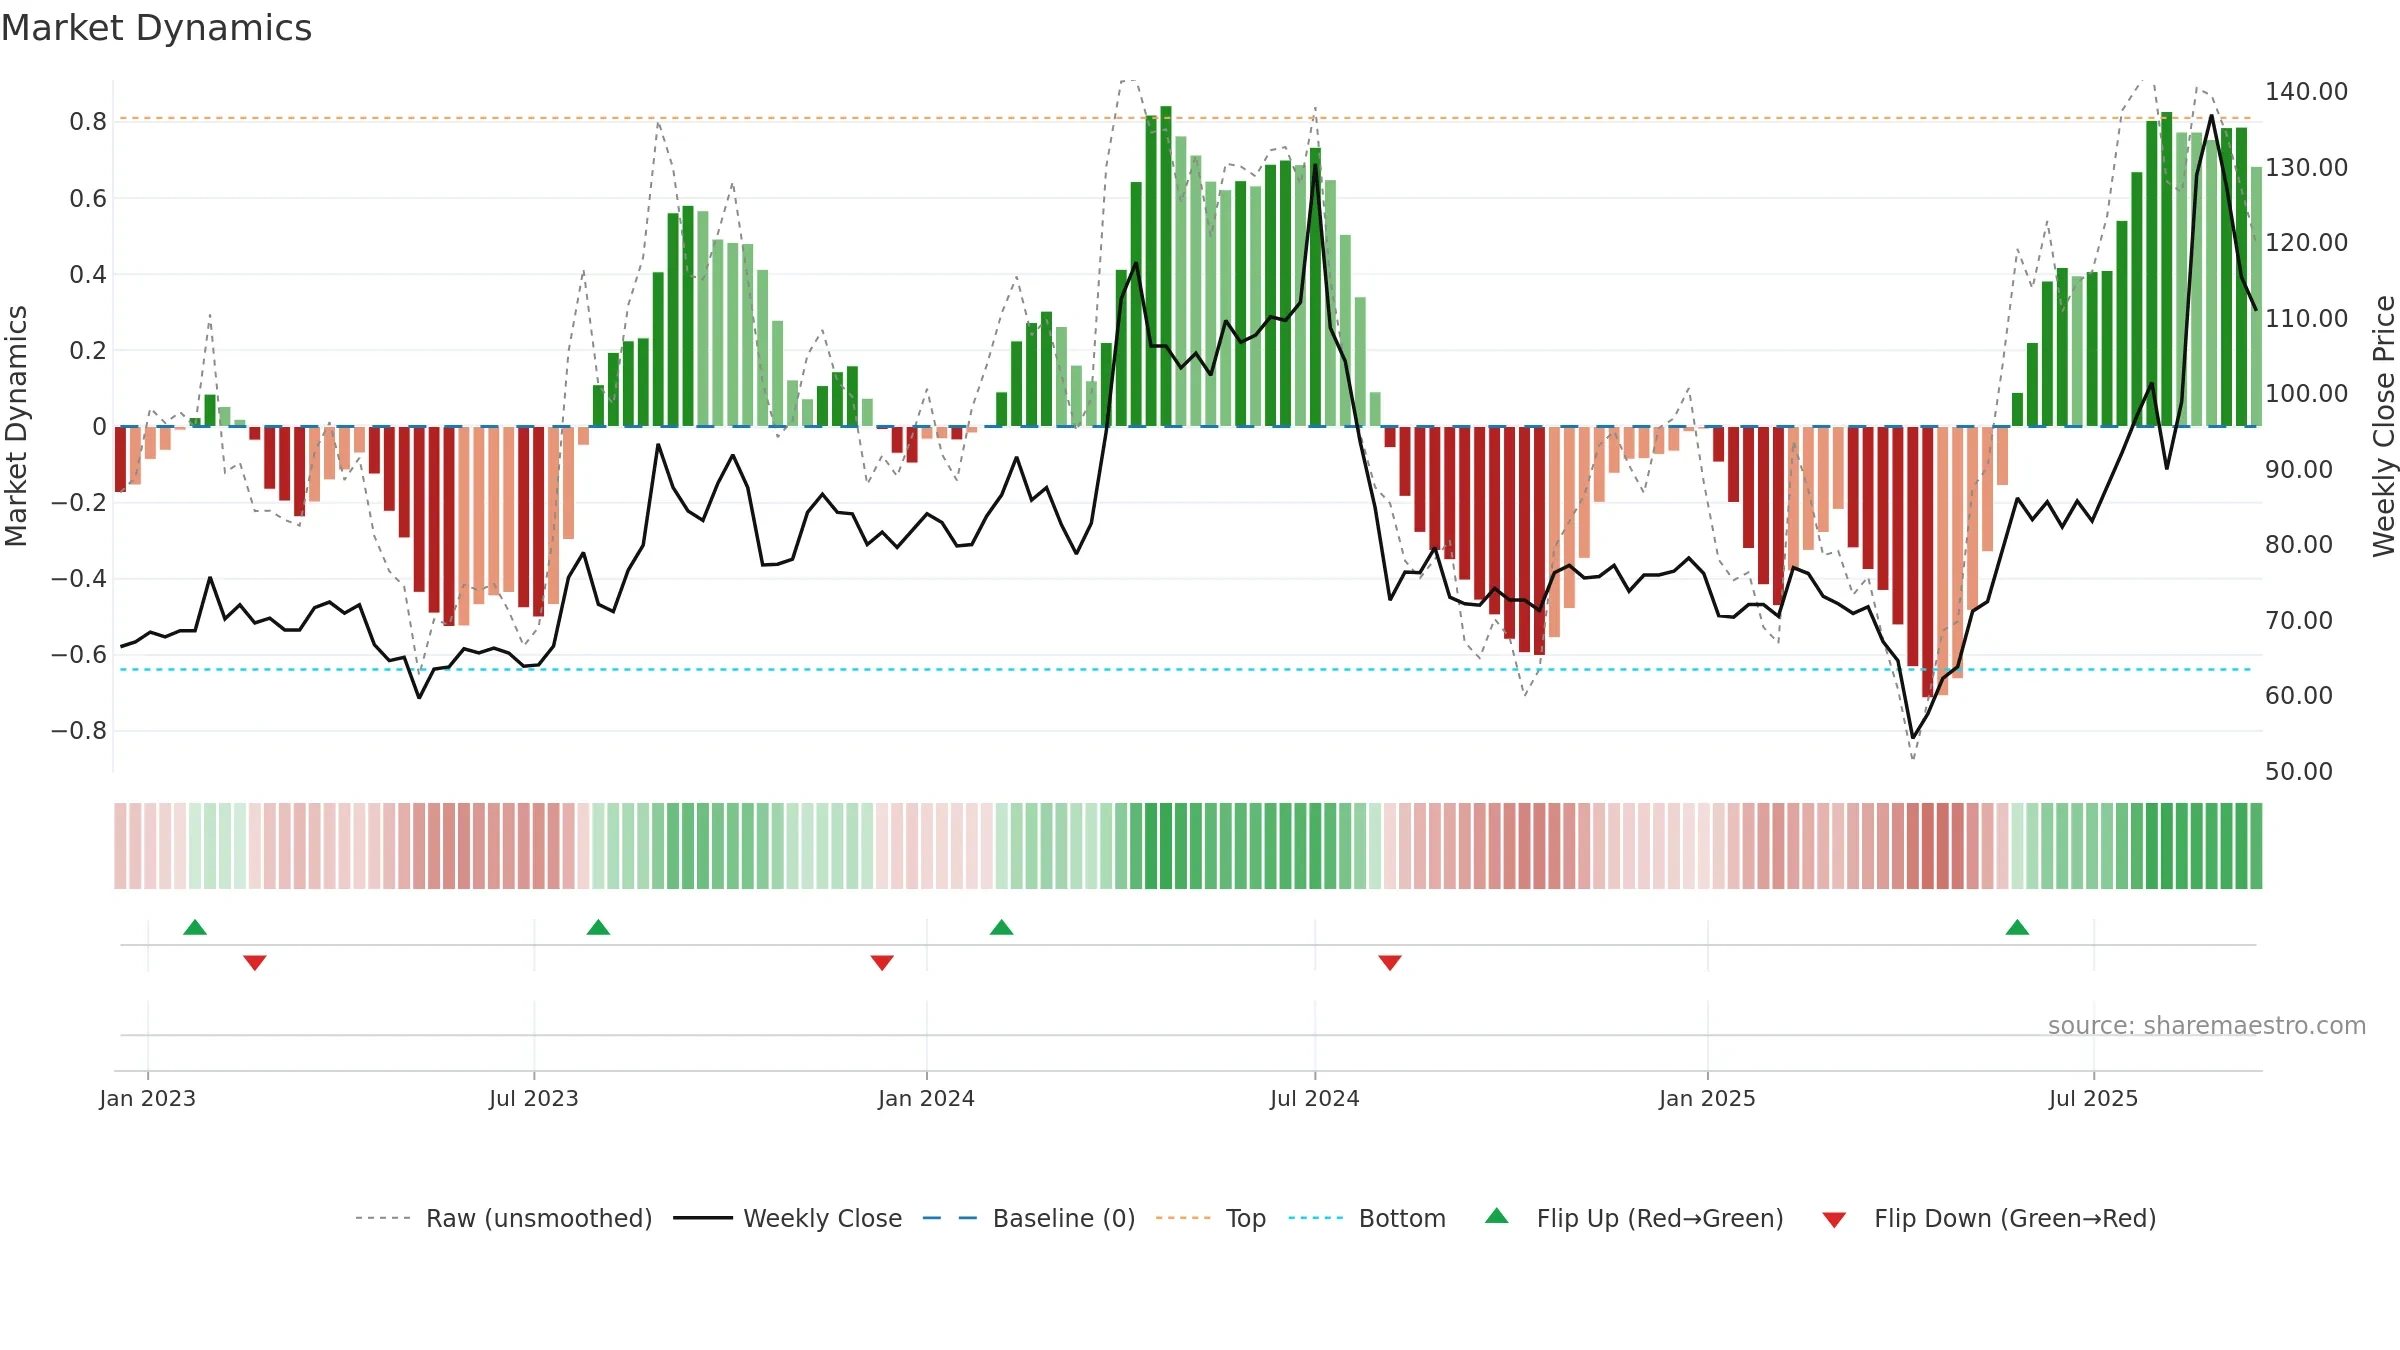
Task: Select the flip-down marker before Jan 2024
Action: [x=882, y=963]
